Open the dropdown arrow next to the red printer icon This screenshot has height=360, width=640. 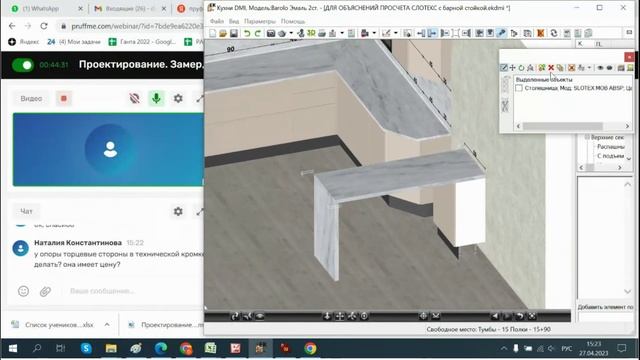(x=374, y=33)
